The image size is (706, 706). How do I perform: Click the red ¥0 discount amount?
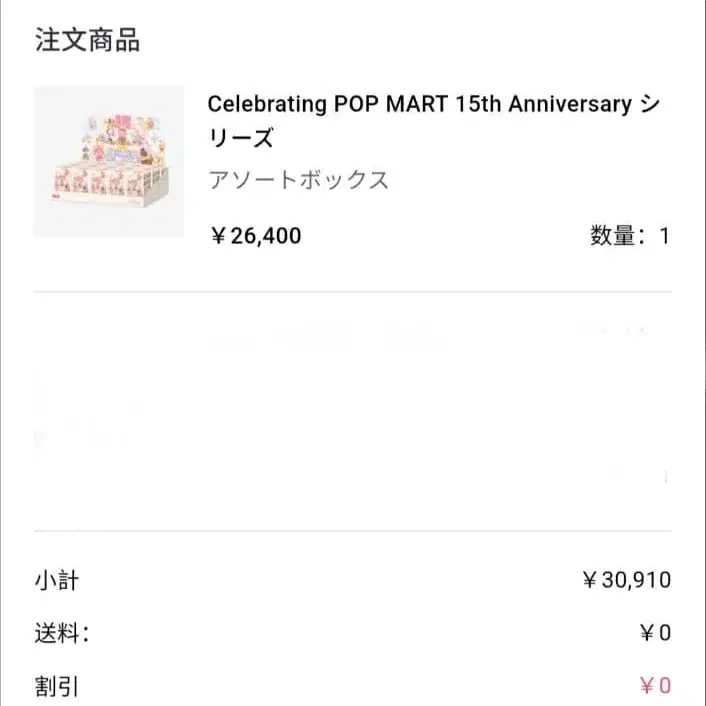(655, 686)
